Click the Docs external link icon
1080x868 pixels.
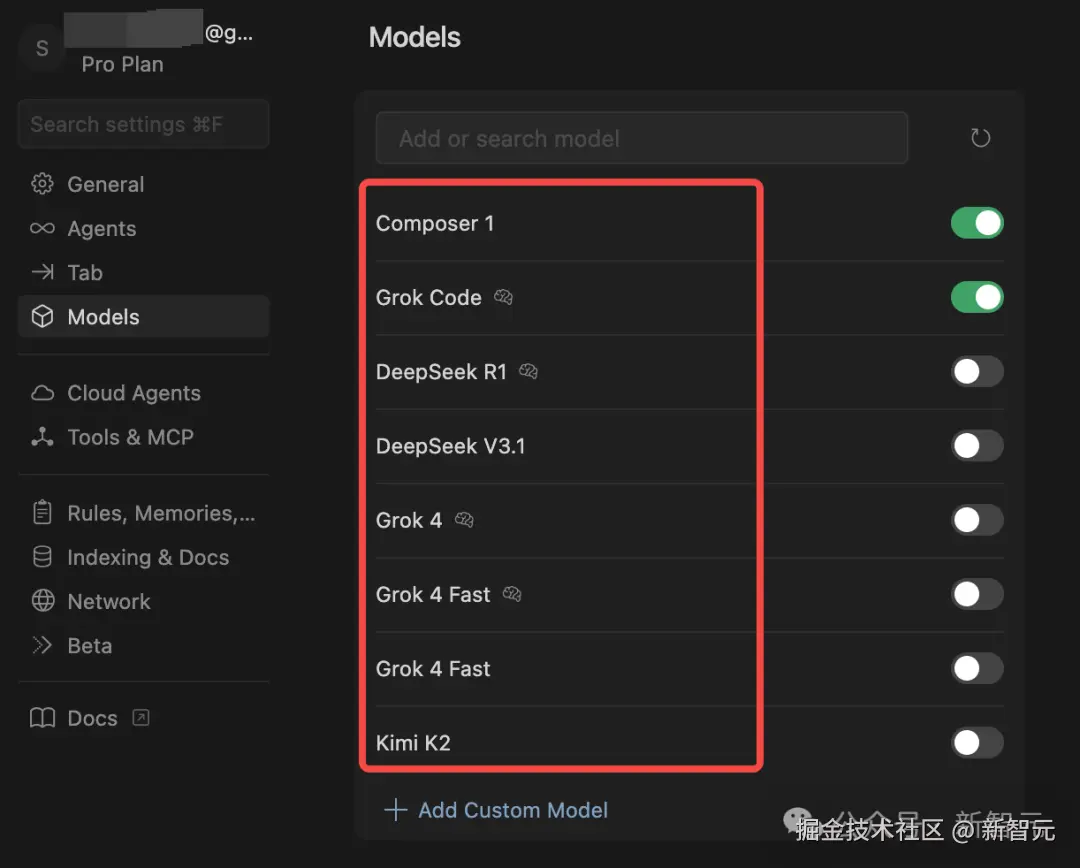141,717
